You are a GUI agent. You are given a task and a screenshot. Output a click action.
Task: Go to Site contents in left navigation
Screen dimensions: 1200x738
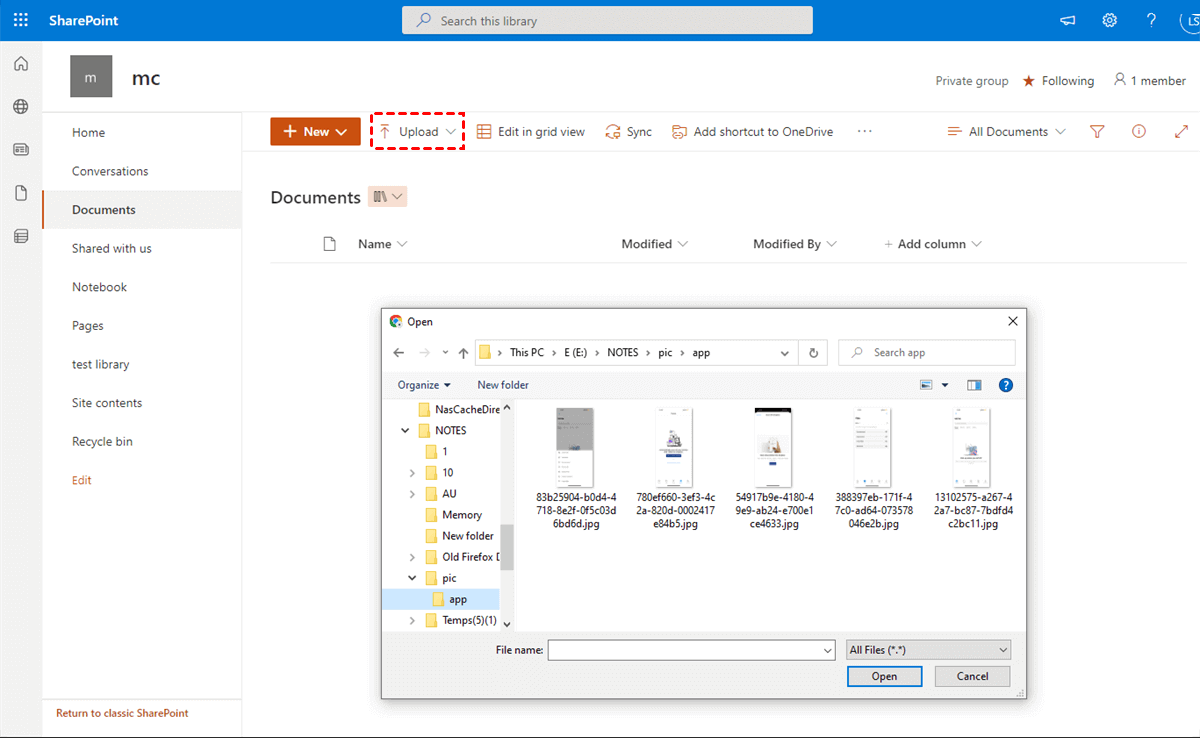107,403
